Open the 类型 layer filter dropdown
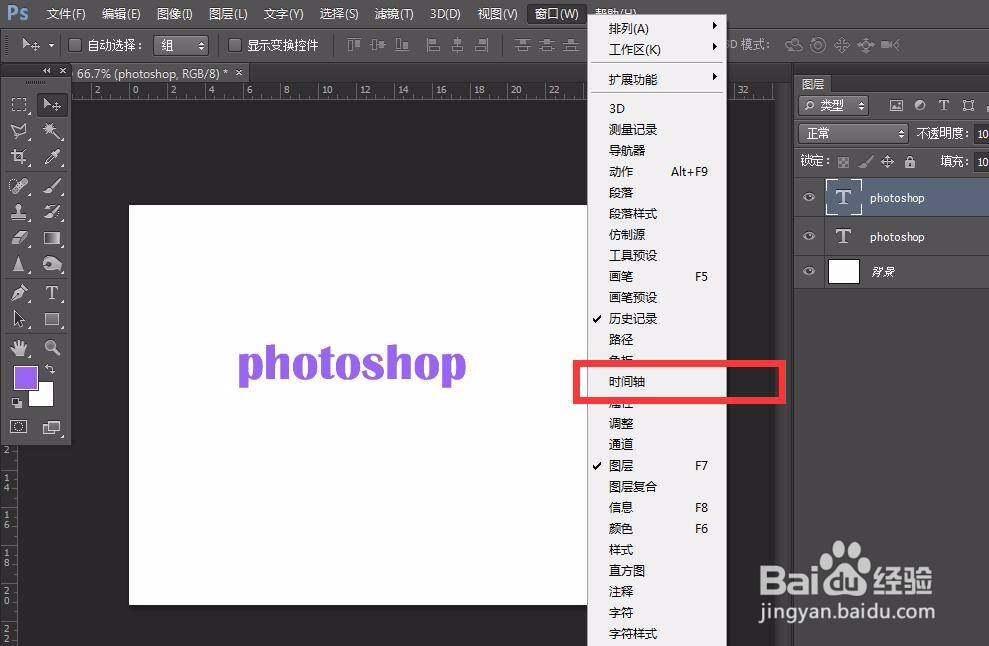This screenshot has height=646, width=989. coord(833,105)
